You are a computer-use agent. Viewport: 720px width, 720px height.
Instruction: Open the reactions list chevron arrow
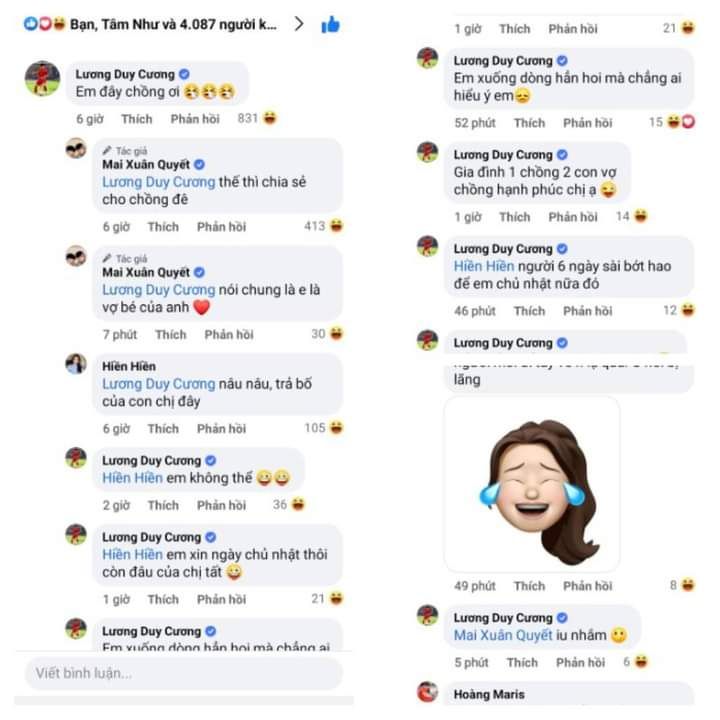click(x=298, y=23)
